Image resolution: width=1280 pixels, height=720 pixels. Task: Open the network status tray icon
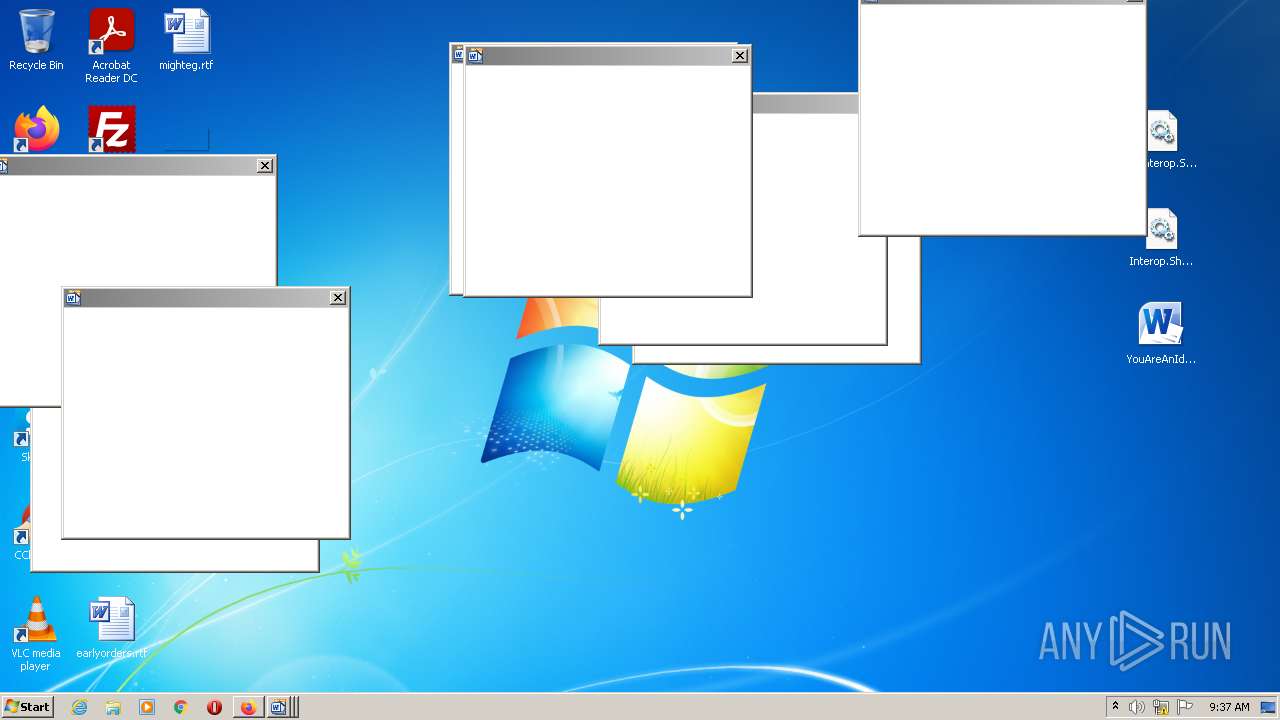(1161, 707)
